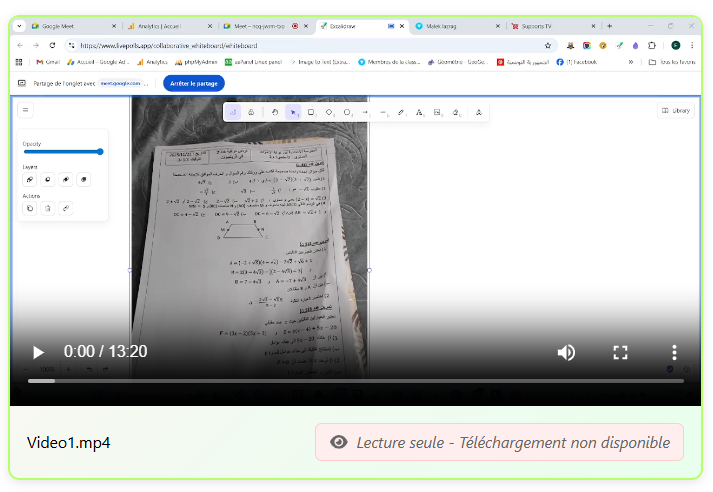The height and width of the screenshot is (492, 713).
Task: Open Excalidraw hamburger menu
Action: tap(25, 110)
